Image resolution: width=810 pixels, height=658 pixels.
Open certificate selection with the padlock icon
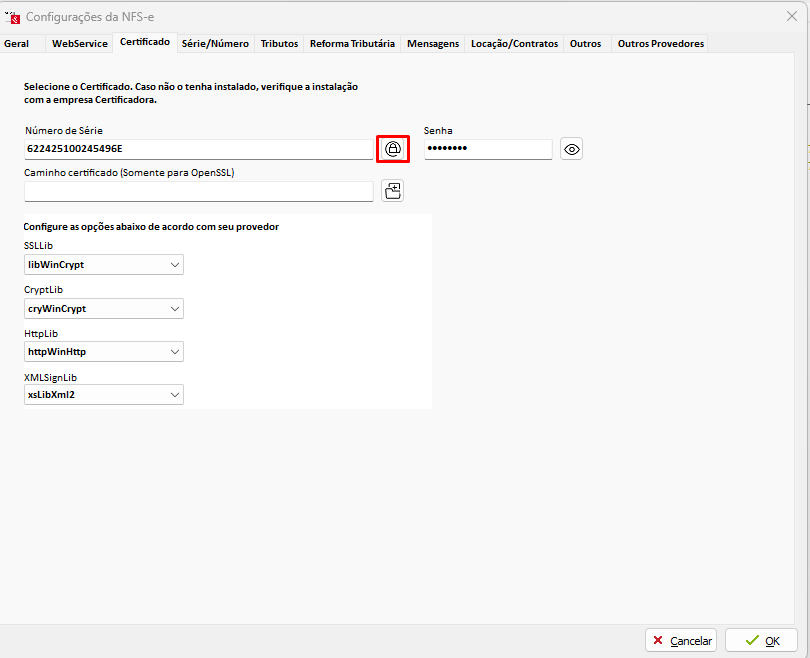coord(393,149)
